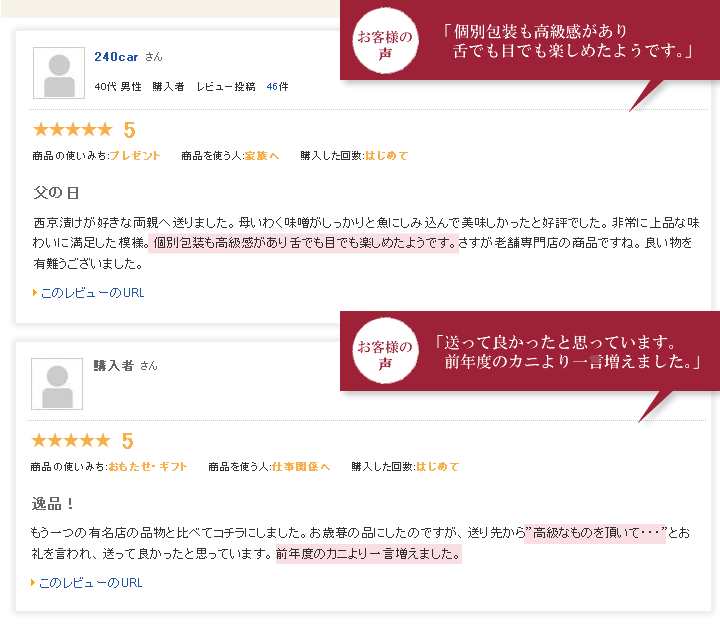This screenshot has height=644, width=720.
Task: Select the 家族へ recipient link
Action: [262, 156]
